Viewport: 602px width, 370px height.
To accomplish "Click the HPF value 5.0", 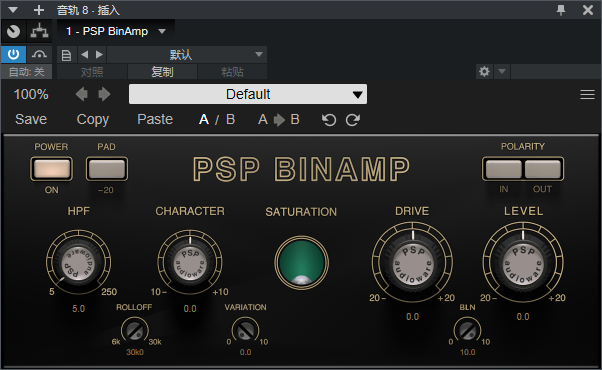I will click(79, 309).
